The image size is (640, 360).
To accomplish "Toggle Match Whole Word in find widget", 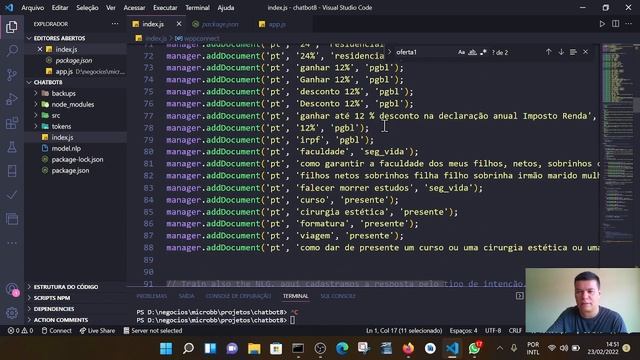I will (472, 52).
